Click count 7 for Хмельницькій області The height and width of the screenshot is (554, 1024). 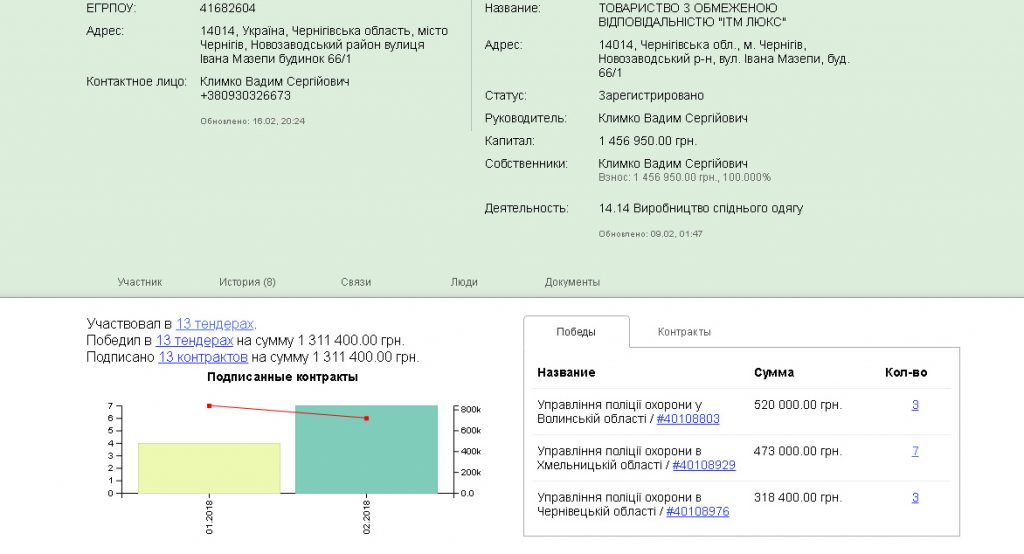coord(915,451)
